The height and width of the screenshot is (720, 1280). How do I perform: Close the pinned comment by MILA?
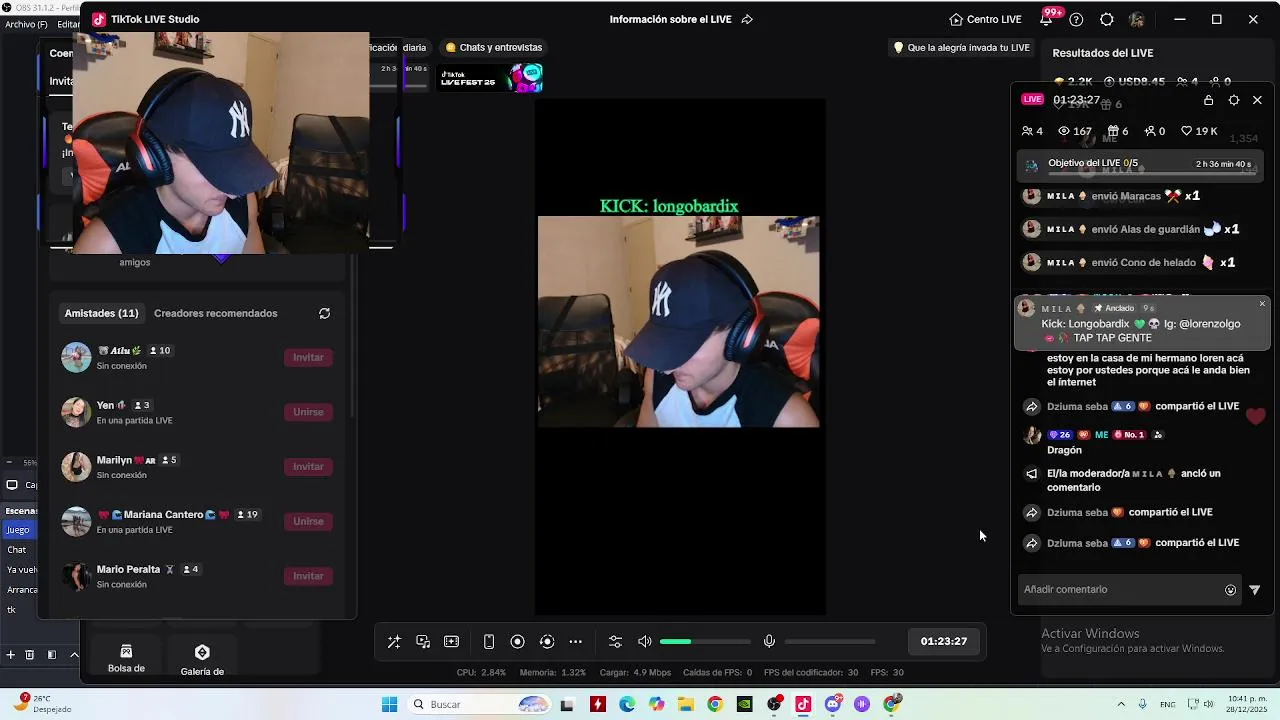(x=1262, y=304)
